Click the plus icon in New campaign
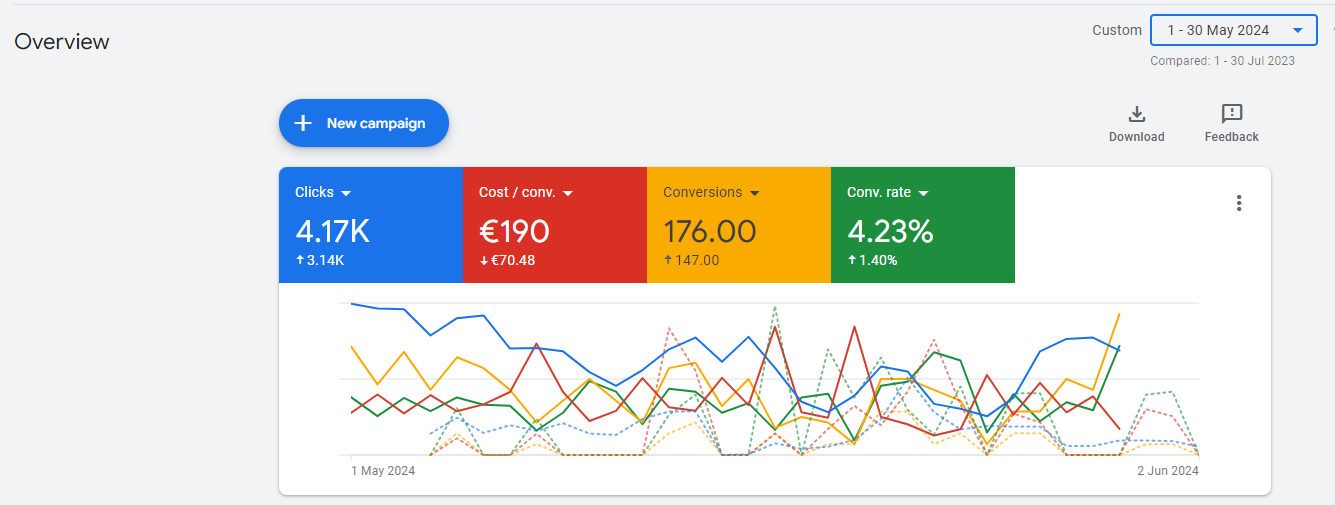The width and height of the screenshot is (1335, 505). tap(303, 123)
